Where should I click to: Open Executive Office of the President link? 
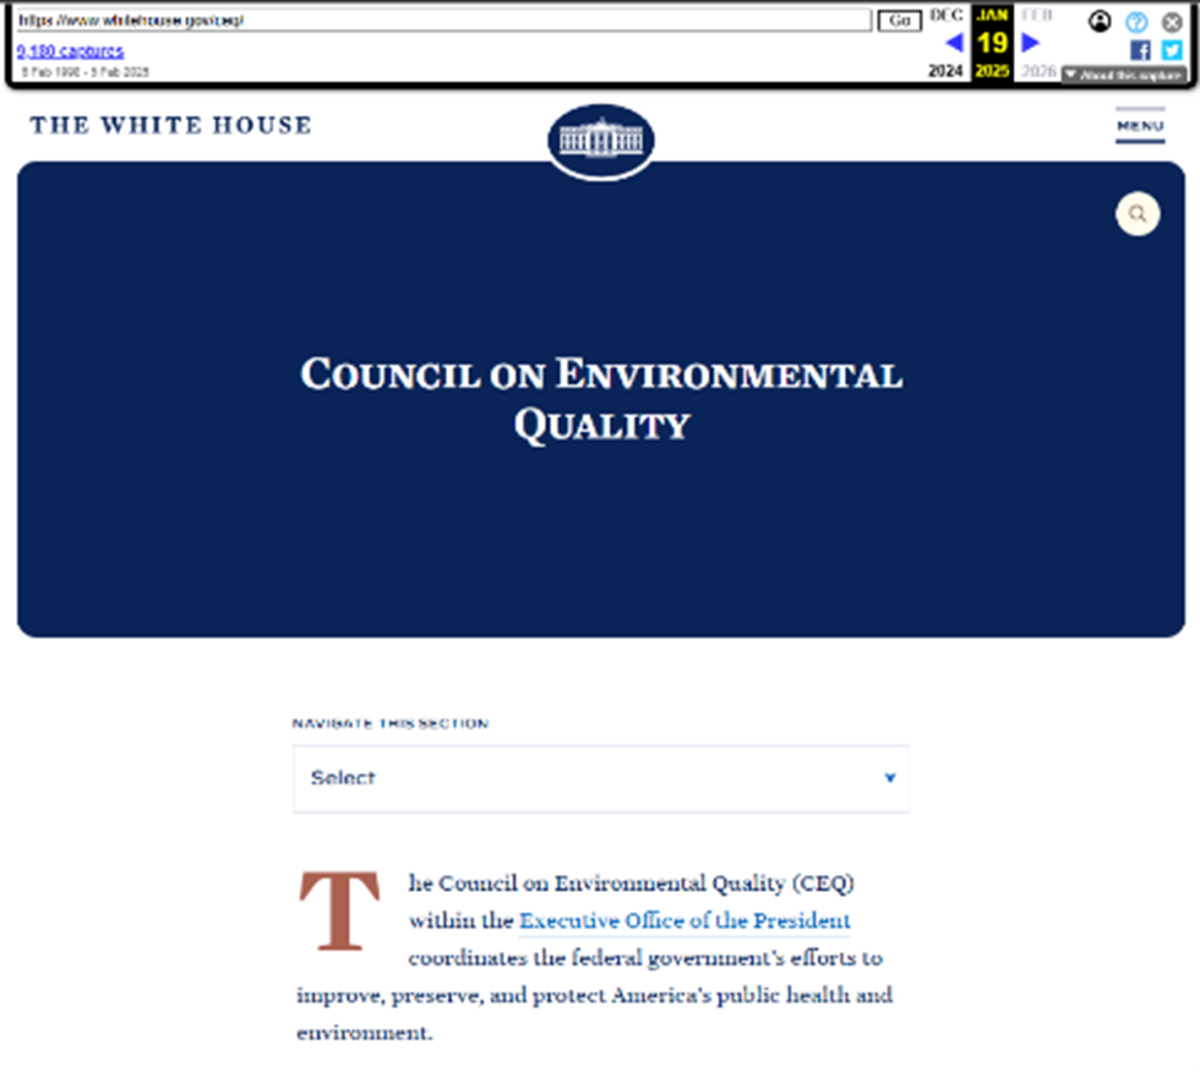pyautogui.click(x=684, y=920)
